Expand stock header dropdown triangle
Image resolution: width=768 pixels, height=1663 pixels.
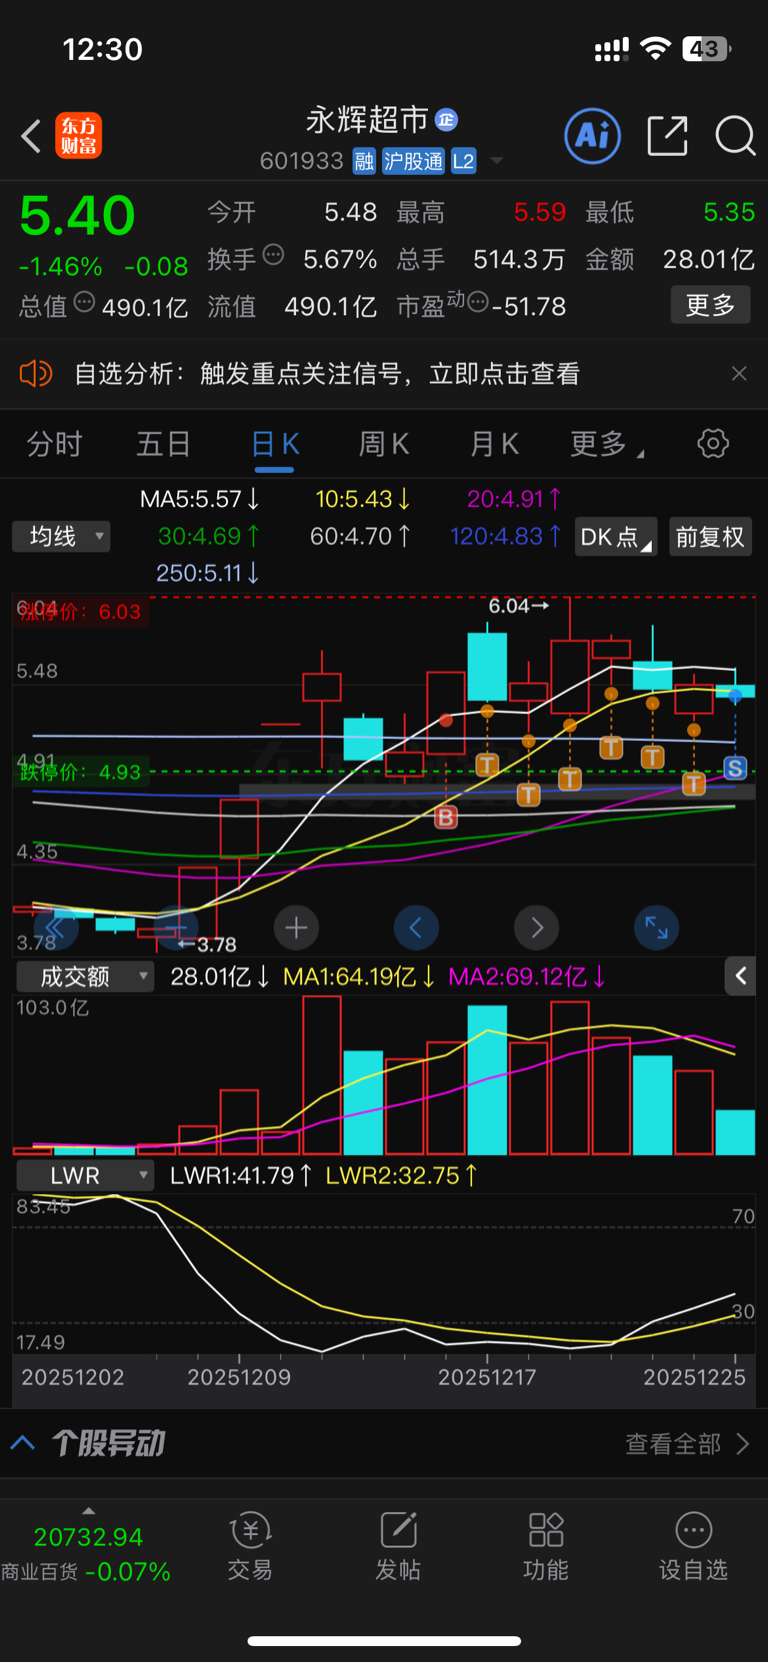click(497, 161)
